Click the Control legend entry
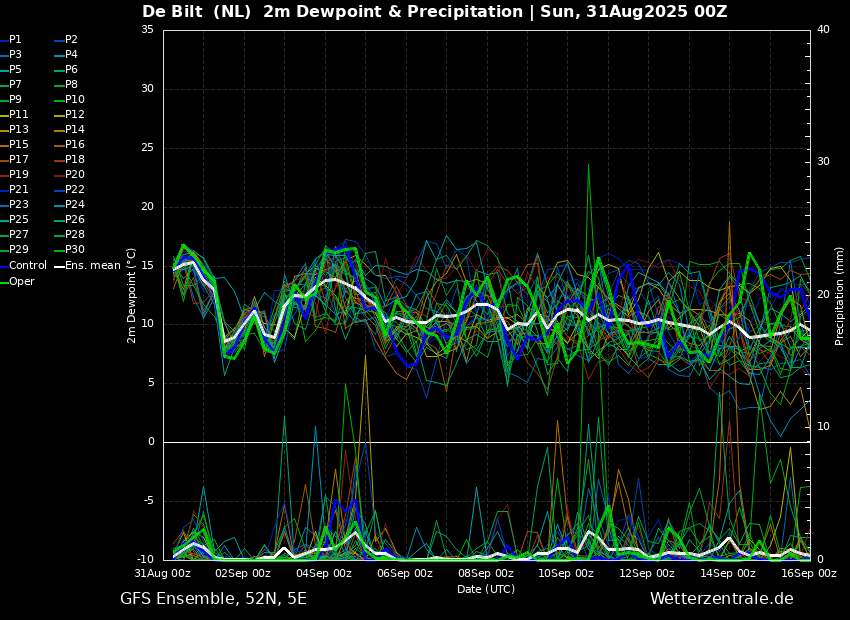850x620 pixels. coord(27,266)
